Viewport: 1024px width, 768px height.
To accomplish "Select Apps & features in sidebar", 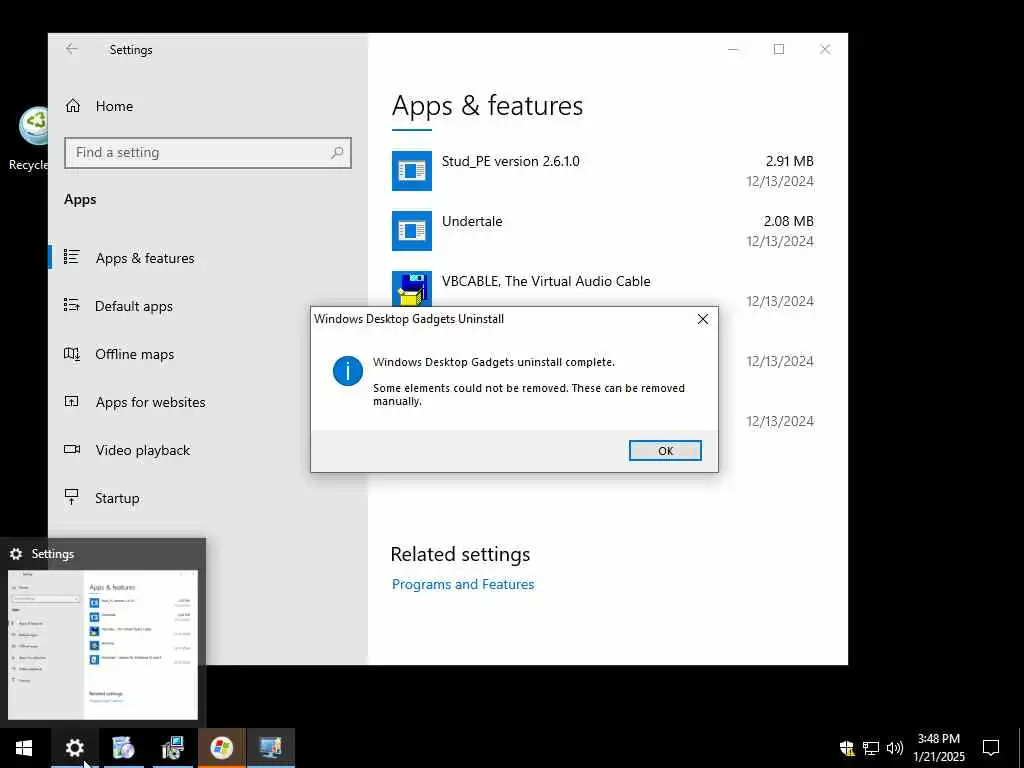I will pyautogui.click(x=144, y=258).
